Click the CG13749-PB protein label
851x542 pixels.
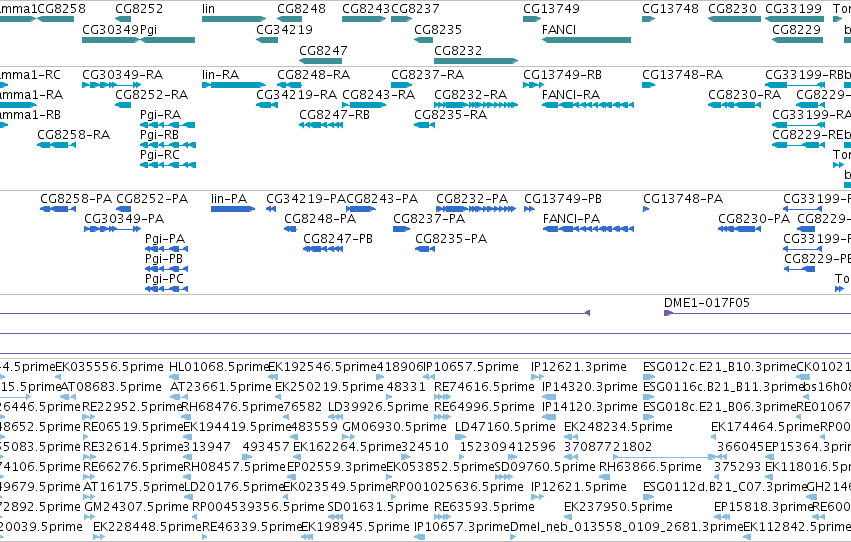click(563, 199)
